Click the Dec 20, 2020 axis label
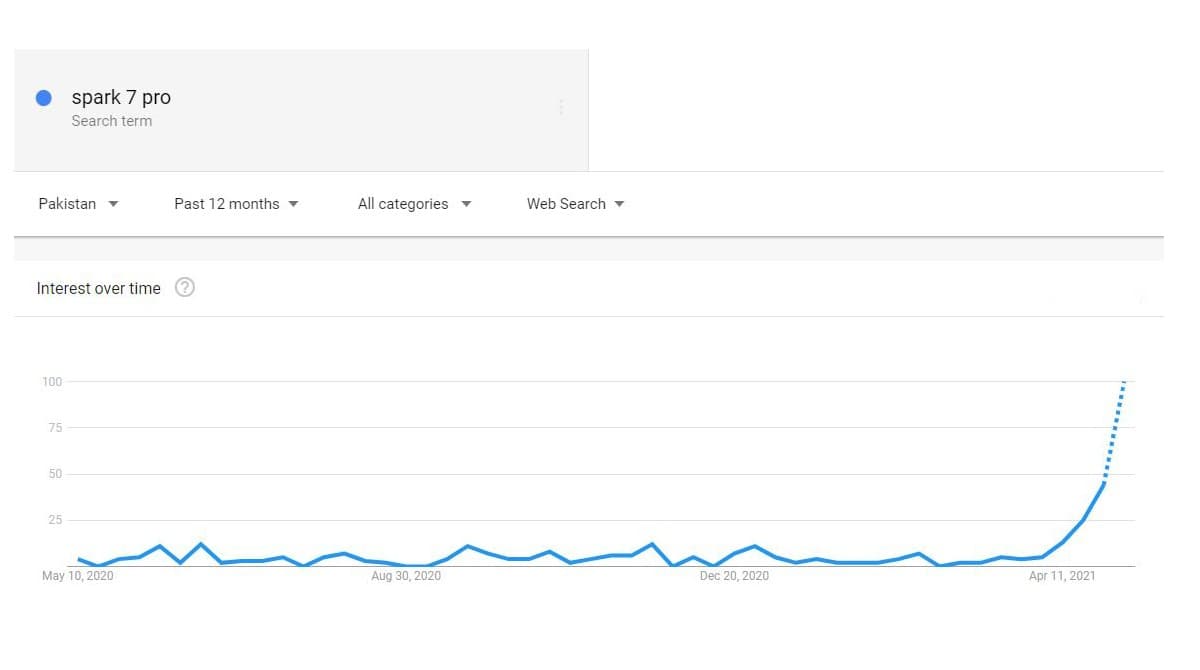The height and width of the screenshot is (670, 1200). point(734,576)
